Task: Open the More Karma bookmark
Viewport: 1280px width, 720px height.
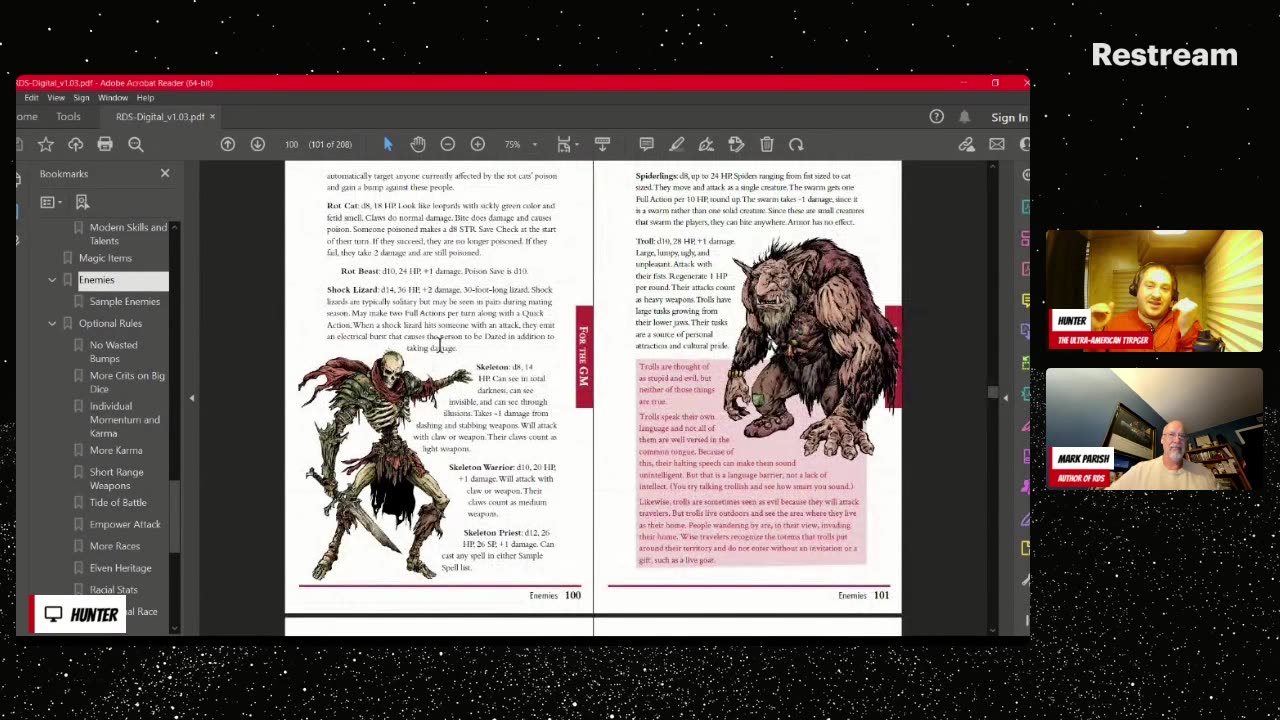Action: (116, 450)
